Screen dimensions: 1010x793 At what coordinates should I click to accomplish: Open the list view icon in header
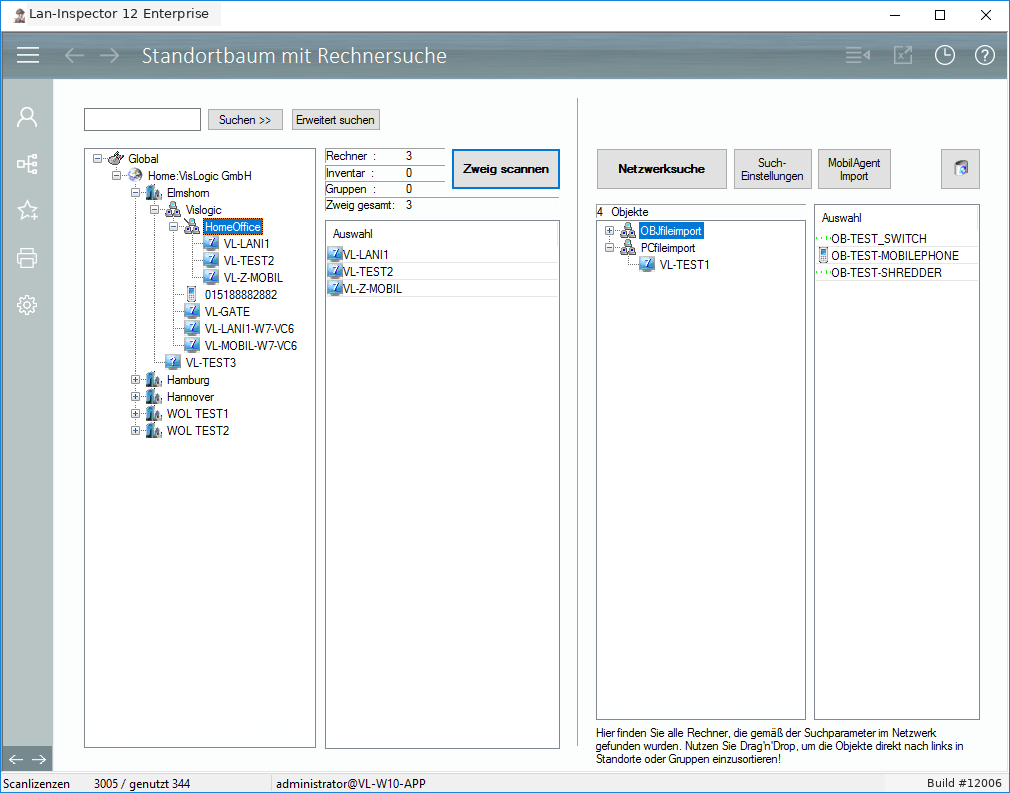click(x=857, y=55)
